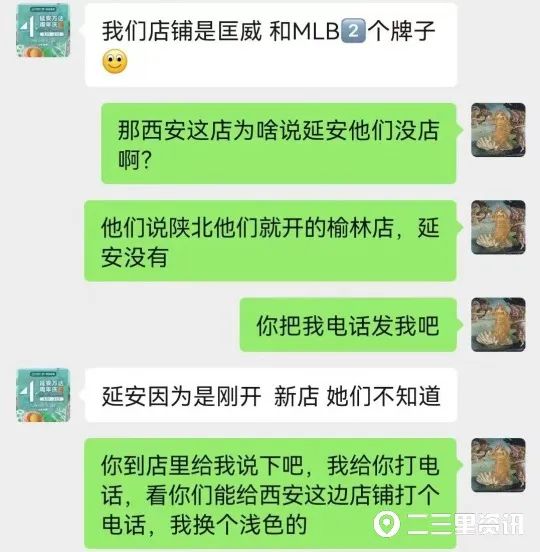Click the number 2 keycap emoji
The image size is (540, 552).
tap(353, 31)
